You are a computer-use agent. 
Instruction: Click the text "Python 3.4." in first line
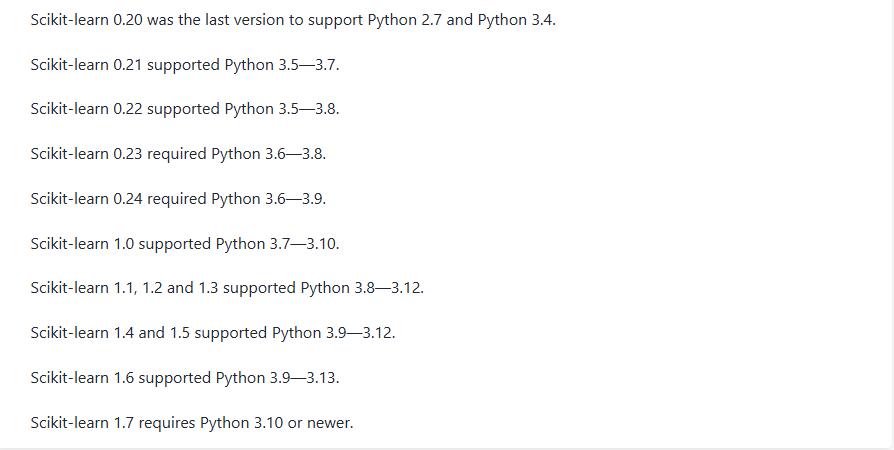tap(517, 20)
